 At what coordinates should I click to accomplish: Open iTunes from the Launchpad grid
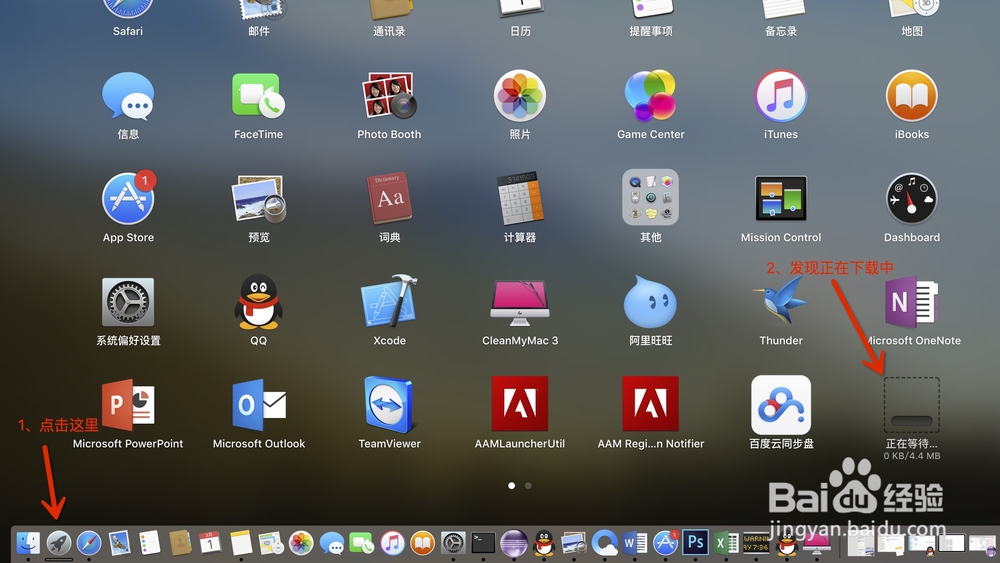pyautogui.click(x=781, y=96)
